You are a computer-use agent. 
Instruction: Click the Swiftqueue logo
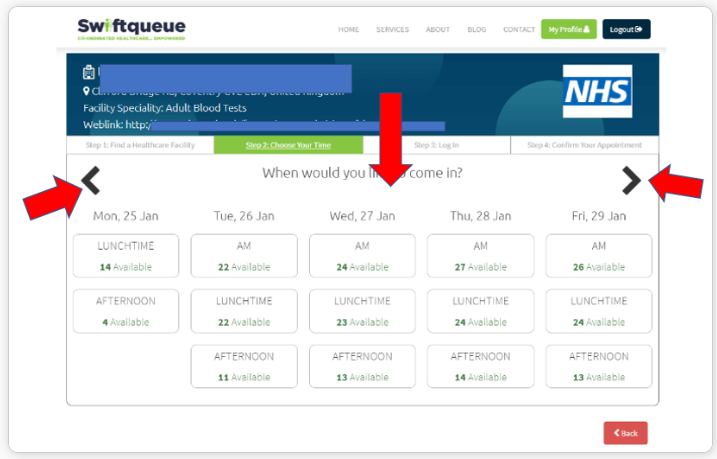[131, 29]
